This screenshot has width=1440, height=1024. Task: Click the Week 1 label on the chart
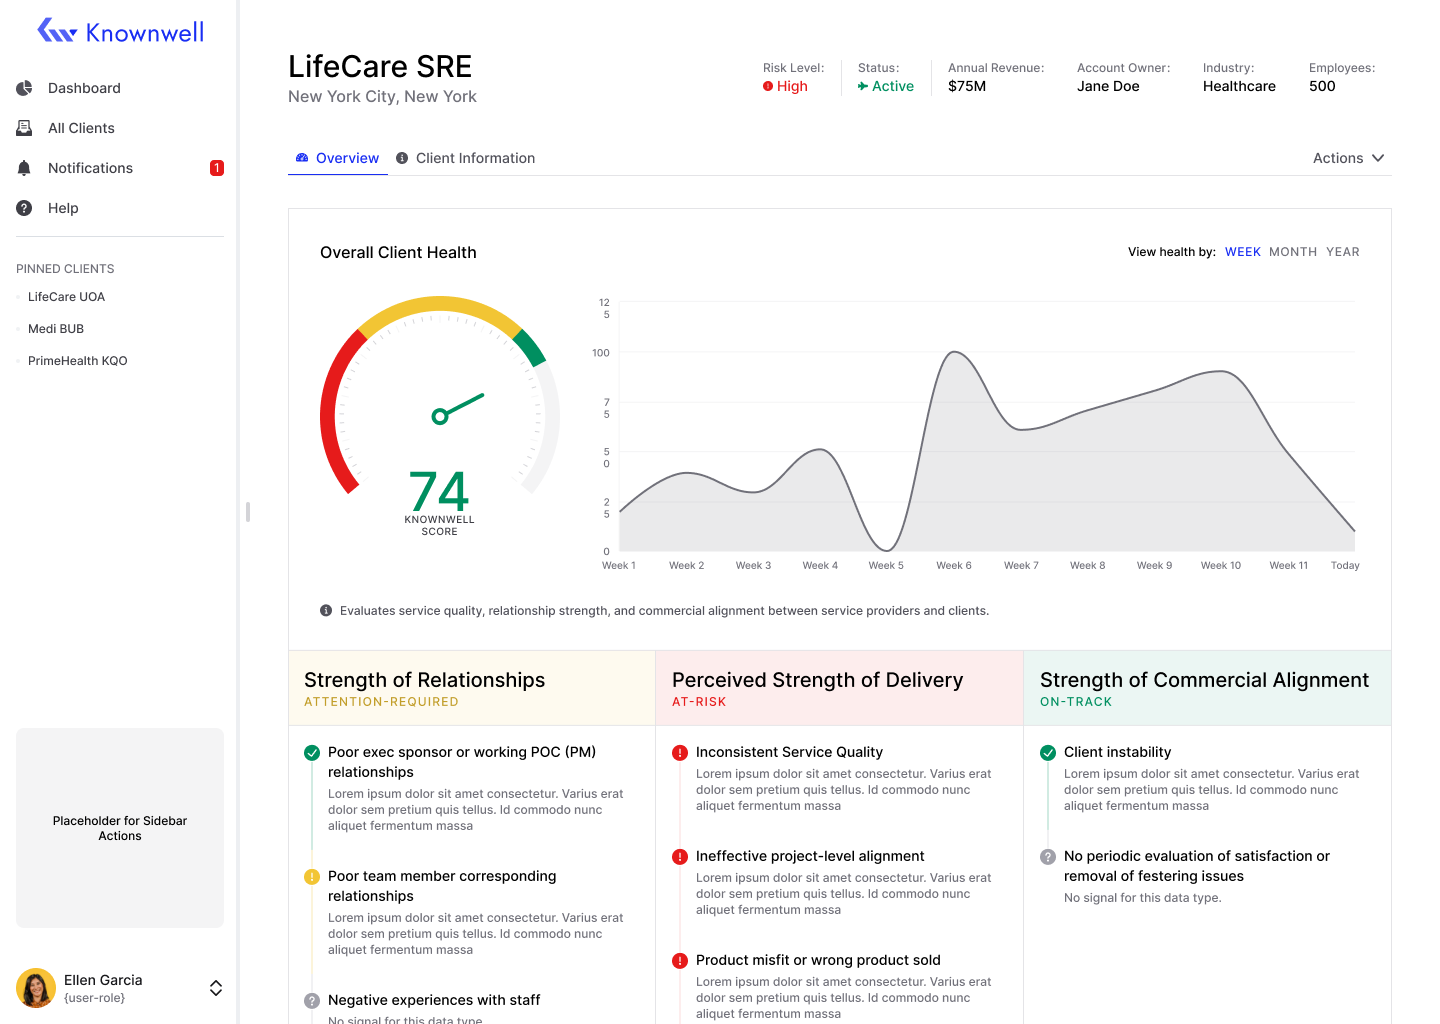click(619, 566)
